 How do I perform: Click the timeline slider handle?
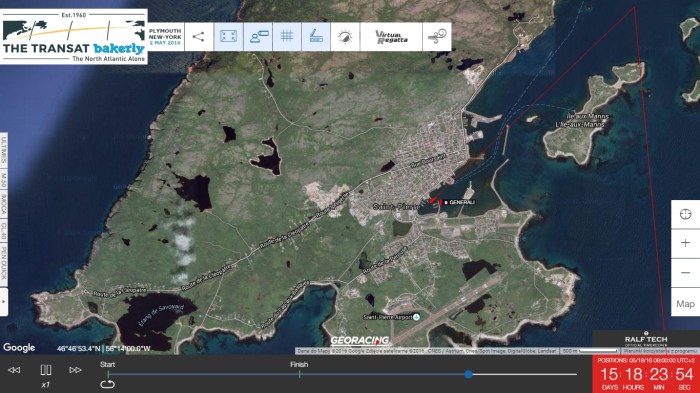click(468, 374)
